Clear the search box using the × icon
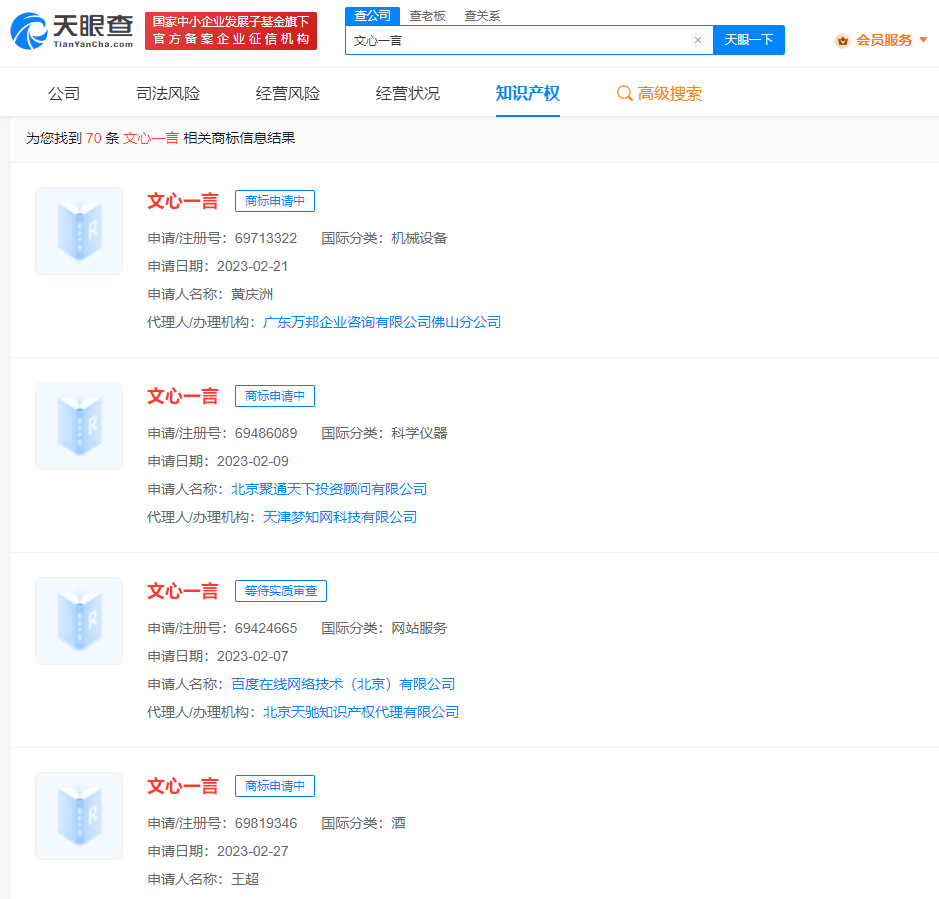939x899 pixels. click(x=698, y=39)
